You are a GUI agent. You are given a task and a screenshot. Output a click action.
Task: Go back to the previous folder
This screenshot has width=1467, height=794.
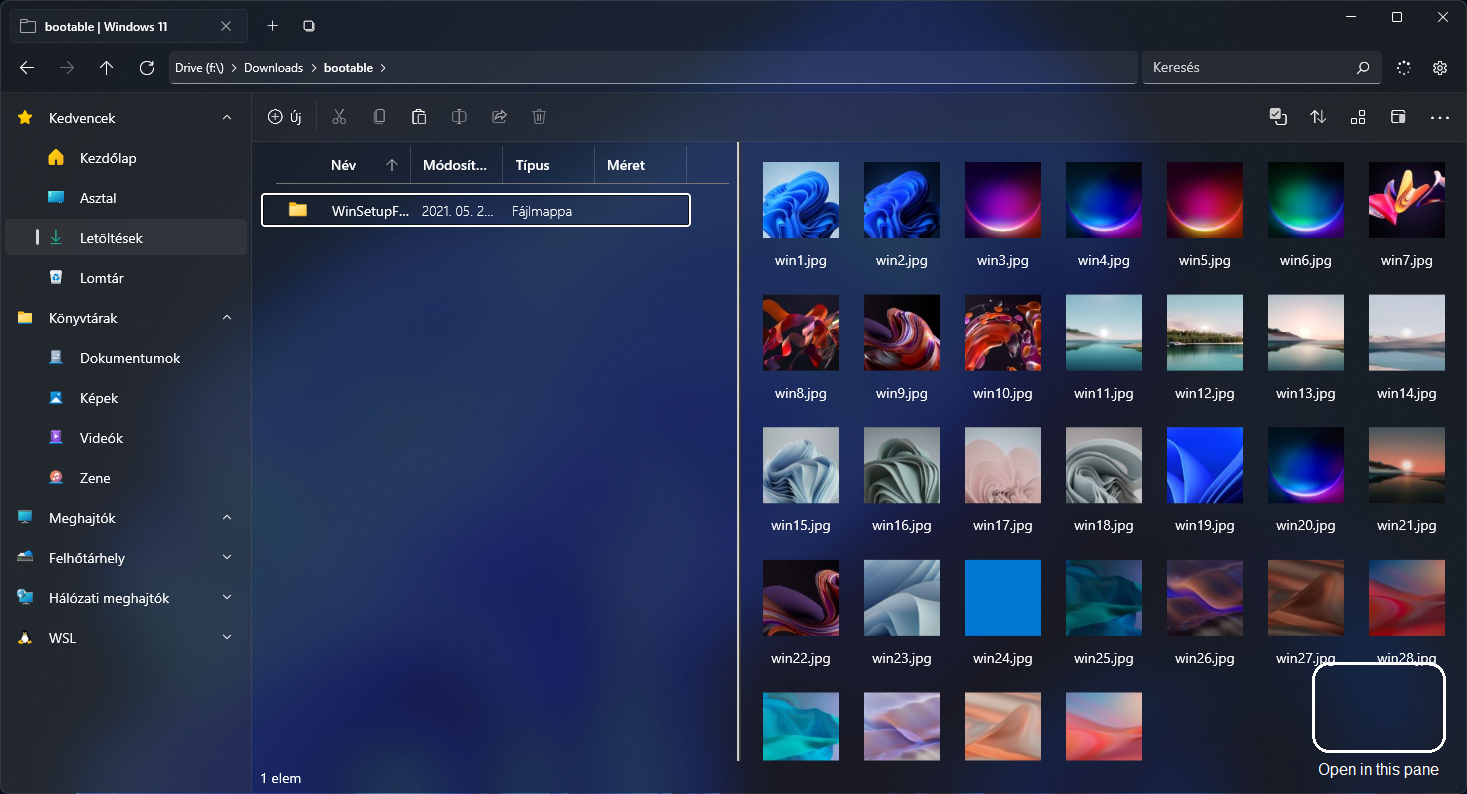[x=27, y=68]
